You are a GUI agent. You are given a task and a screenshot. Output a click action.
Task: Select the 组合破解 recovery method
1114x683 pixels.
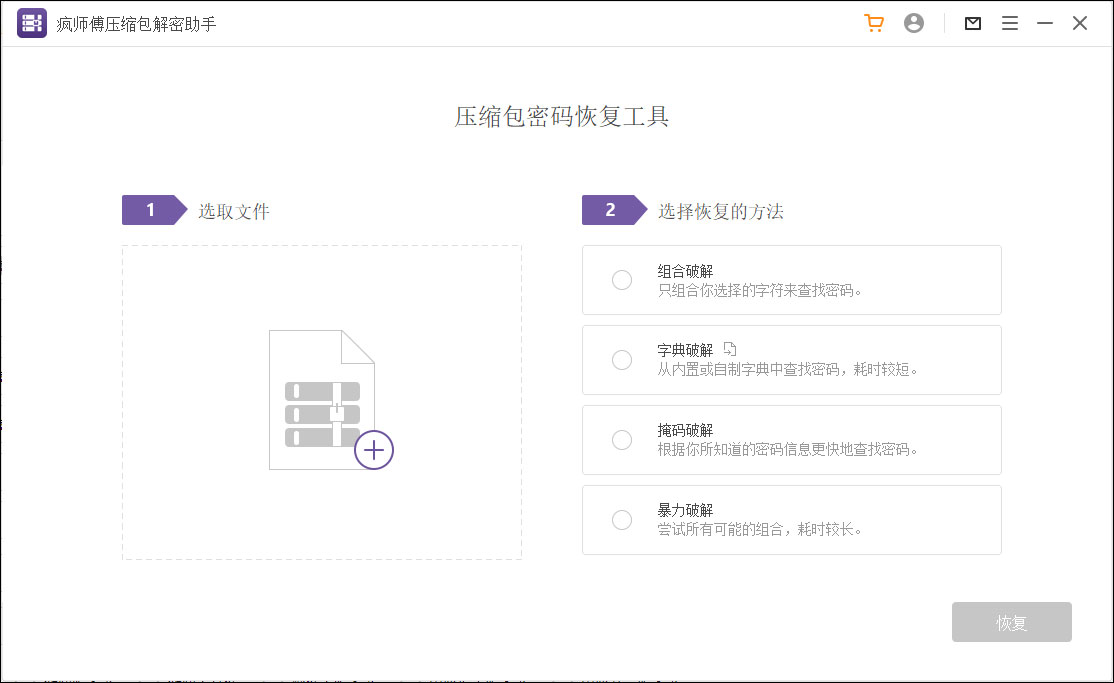622,280
